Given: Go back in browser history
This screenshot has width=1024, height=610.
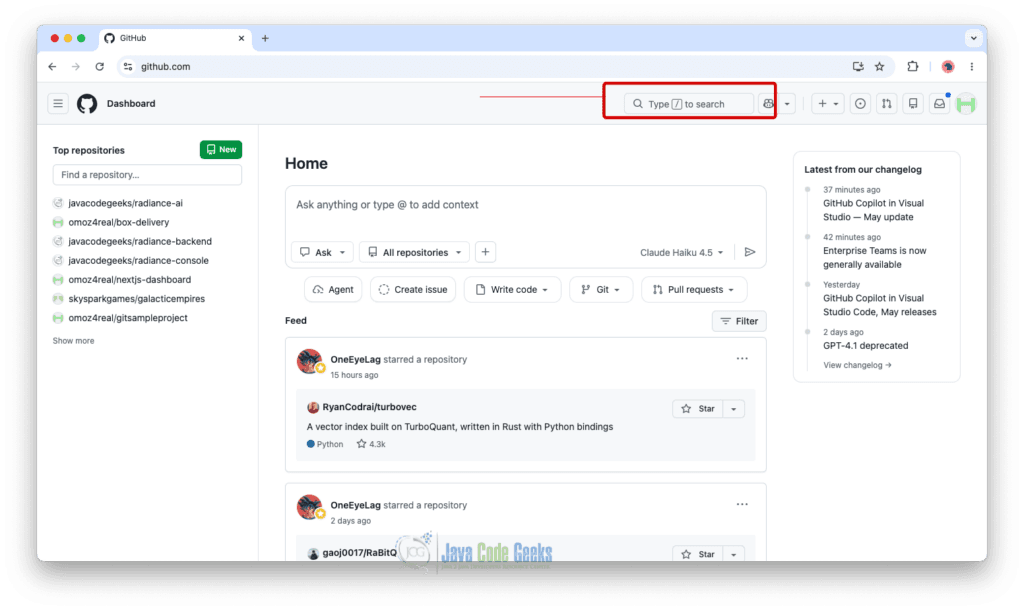Looking at the screenshot, I should pyautogui.click(x=52, y=67).
